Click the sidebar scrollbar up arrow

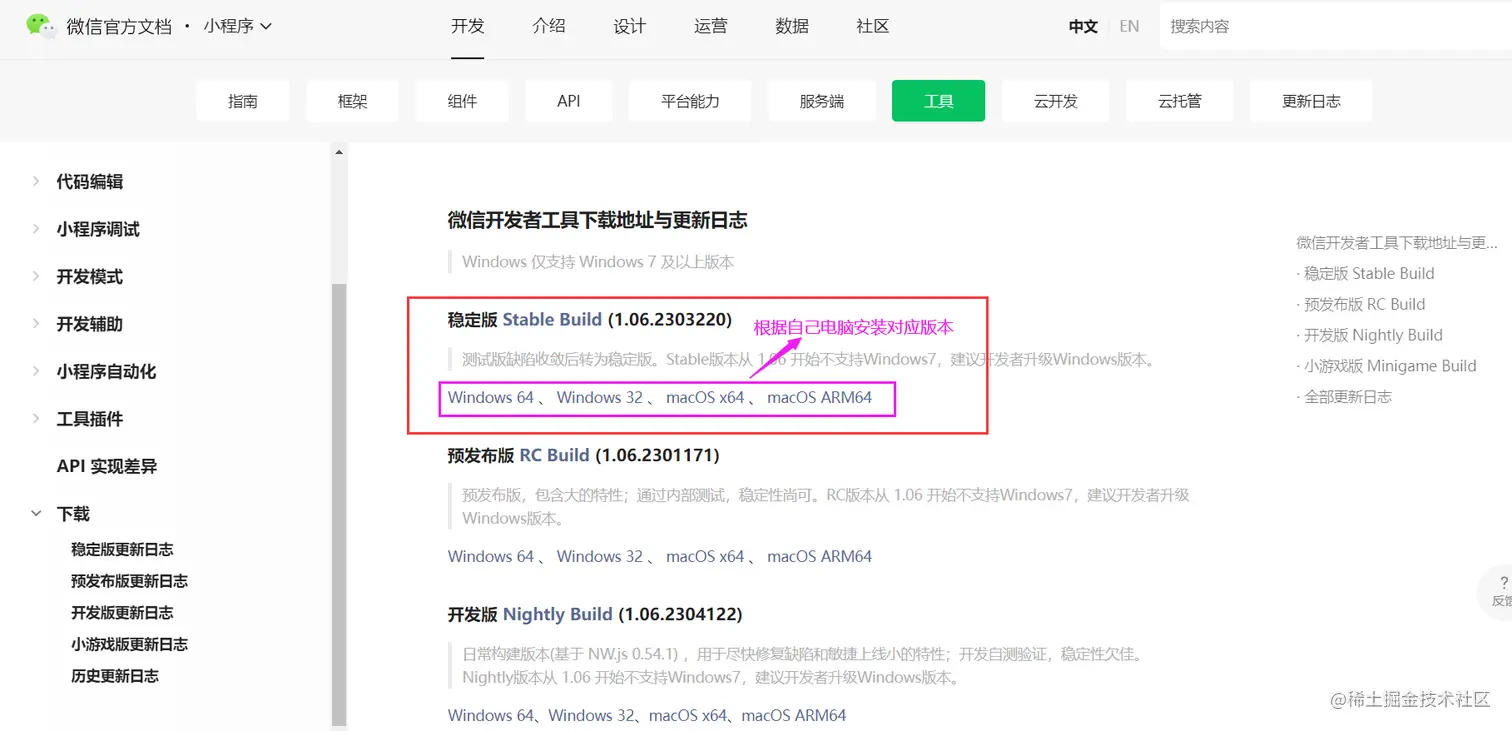[x=339, y=152]
